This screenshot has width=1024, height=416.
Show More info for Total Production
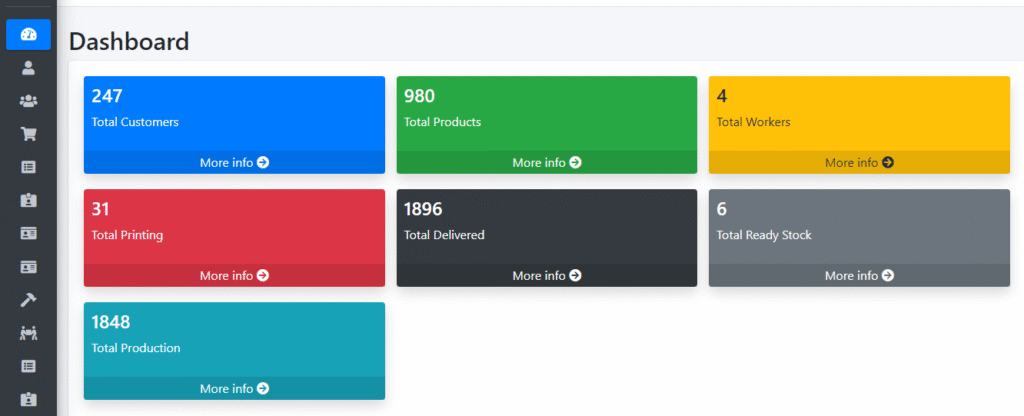[x=234, y=389]
